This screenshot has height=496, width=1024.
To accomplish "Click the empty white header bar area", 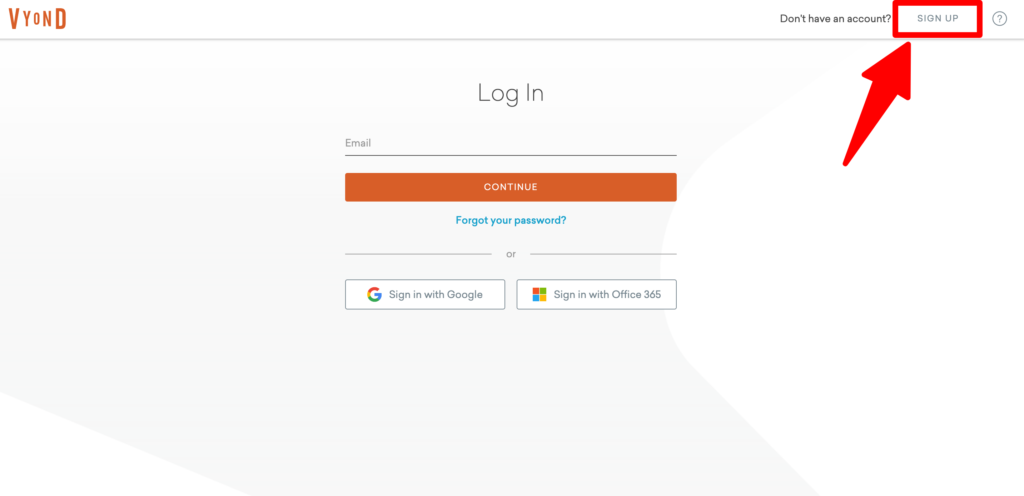I will click(424, 19).
